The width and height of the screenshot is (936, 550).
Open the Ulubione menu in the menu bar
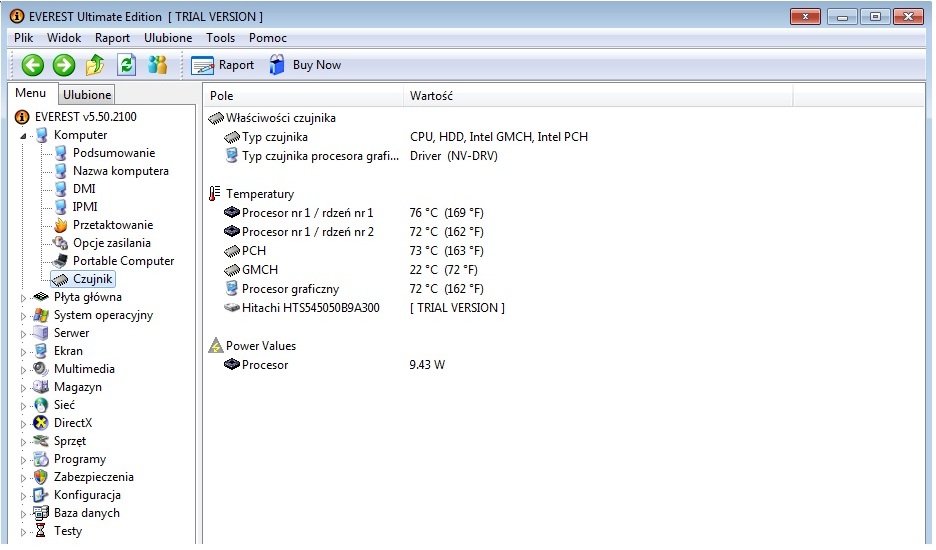(168, 38)
